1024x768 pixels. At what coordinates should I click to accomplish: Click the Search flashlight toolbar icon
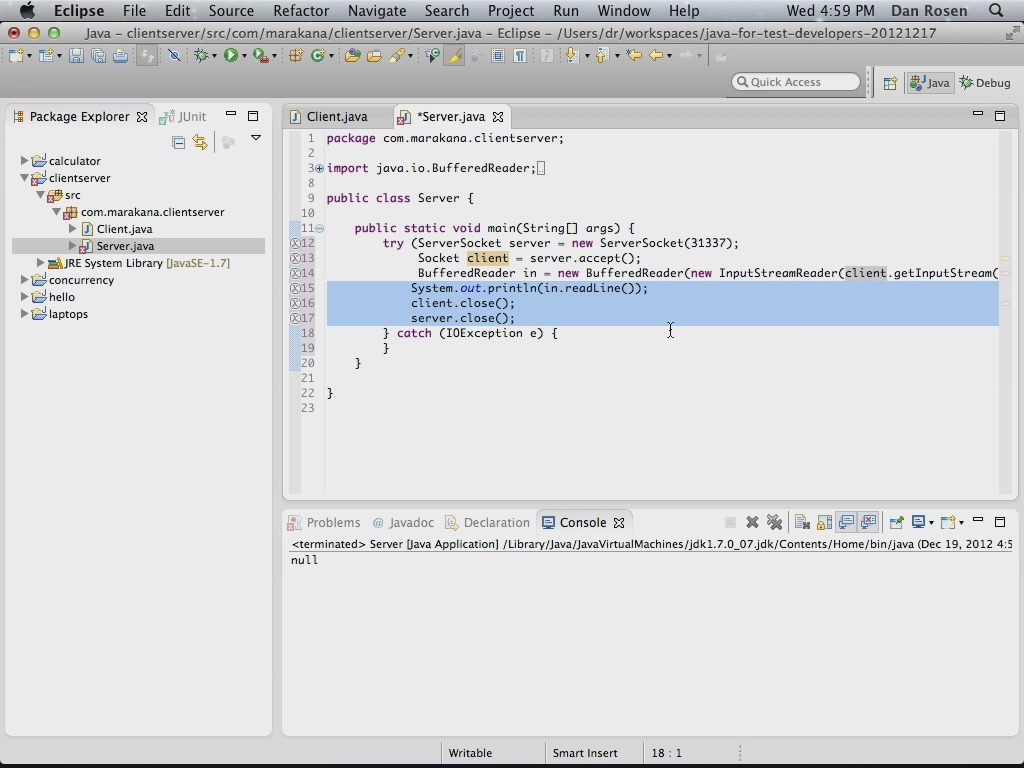(x=396, y=56)
